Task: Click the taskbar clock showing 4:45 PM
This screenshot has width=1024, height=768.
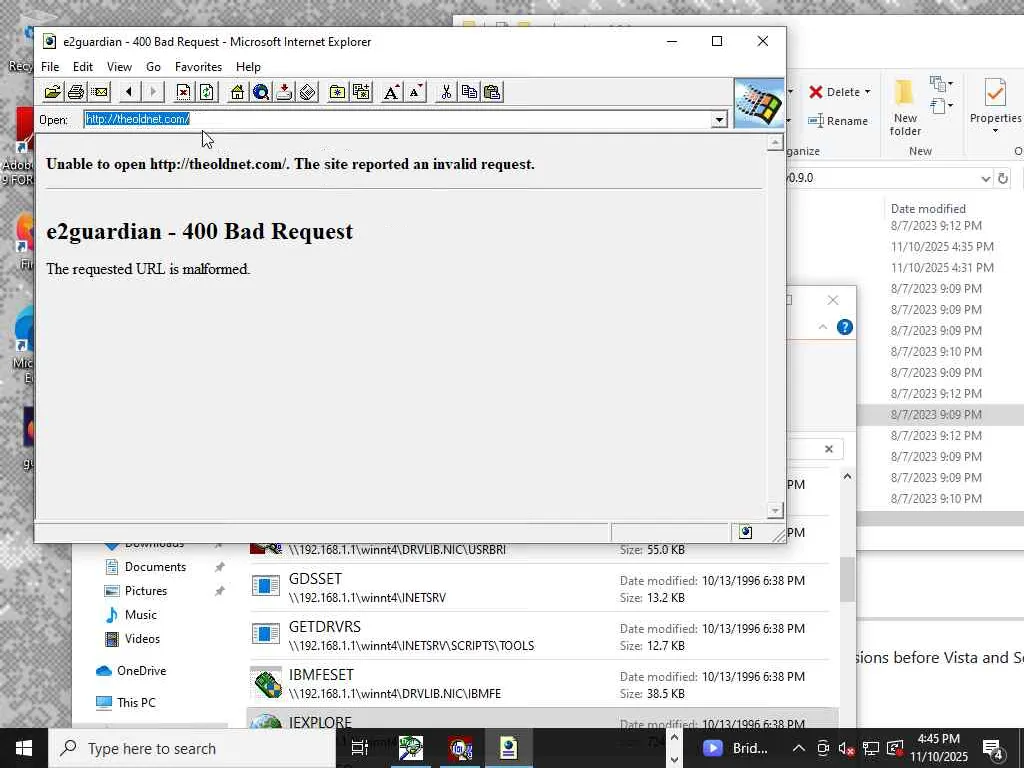Action: pos(939,748)
